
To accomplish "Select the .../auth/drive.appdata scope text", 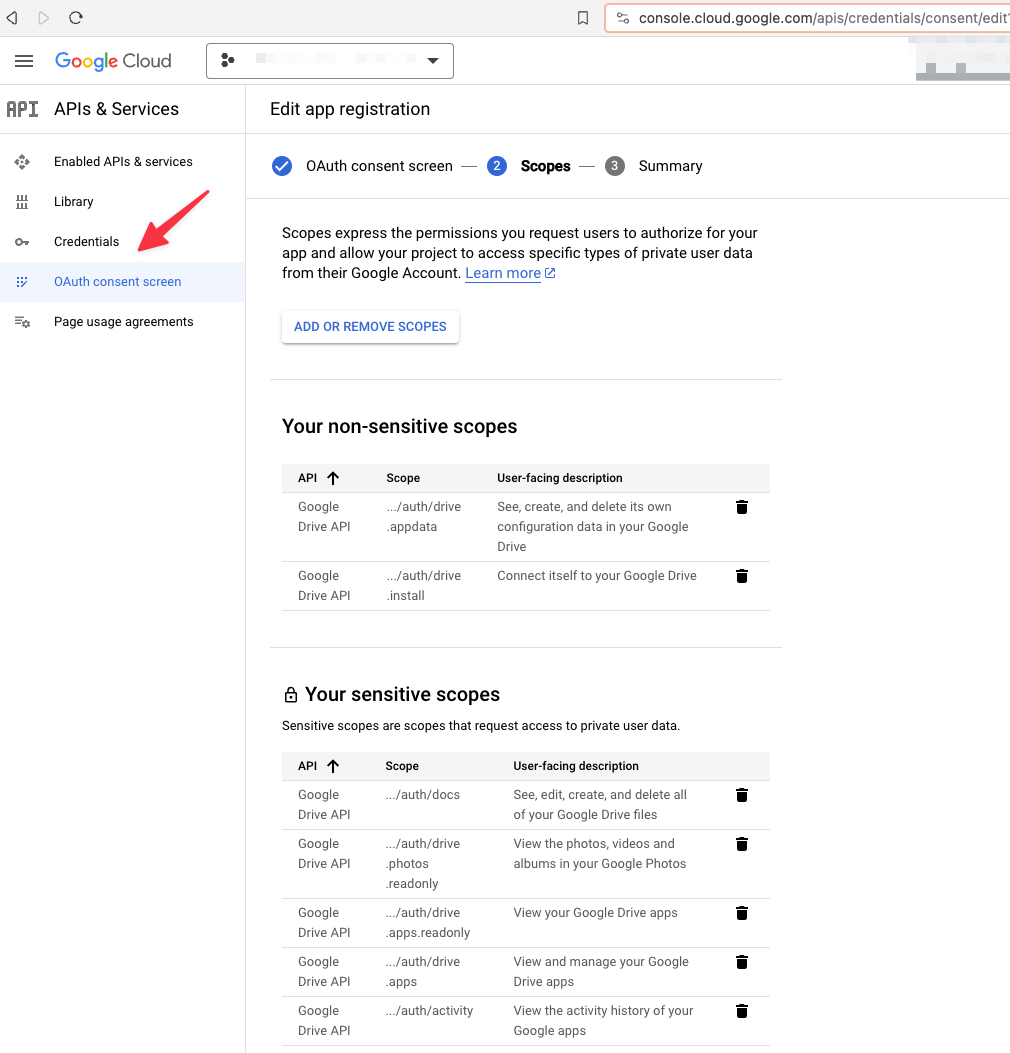I will 424,517.
